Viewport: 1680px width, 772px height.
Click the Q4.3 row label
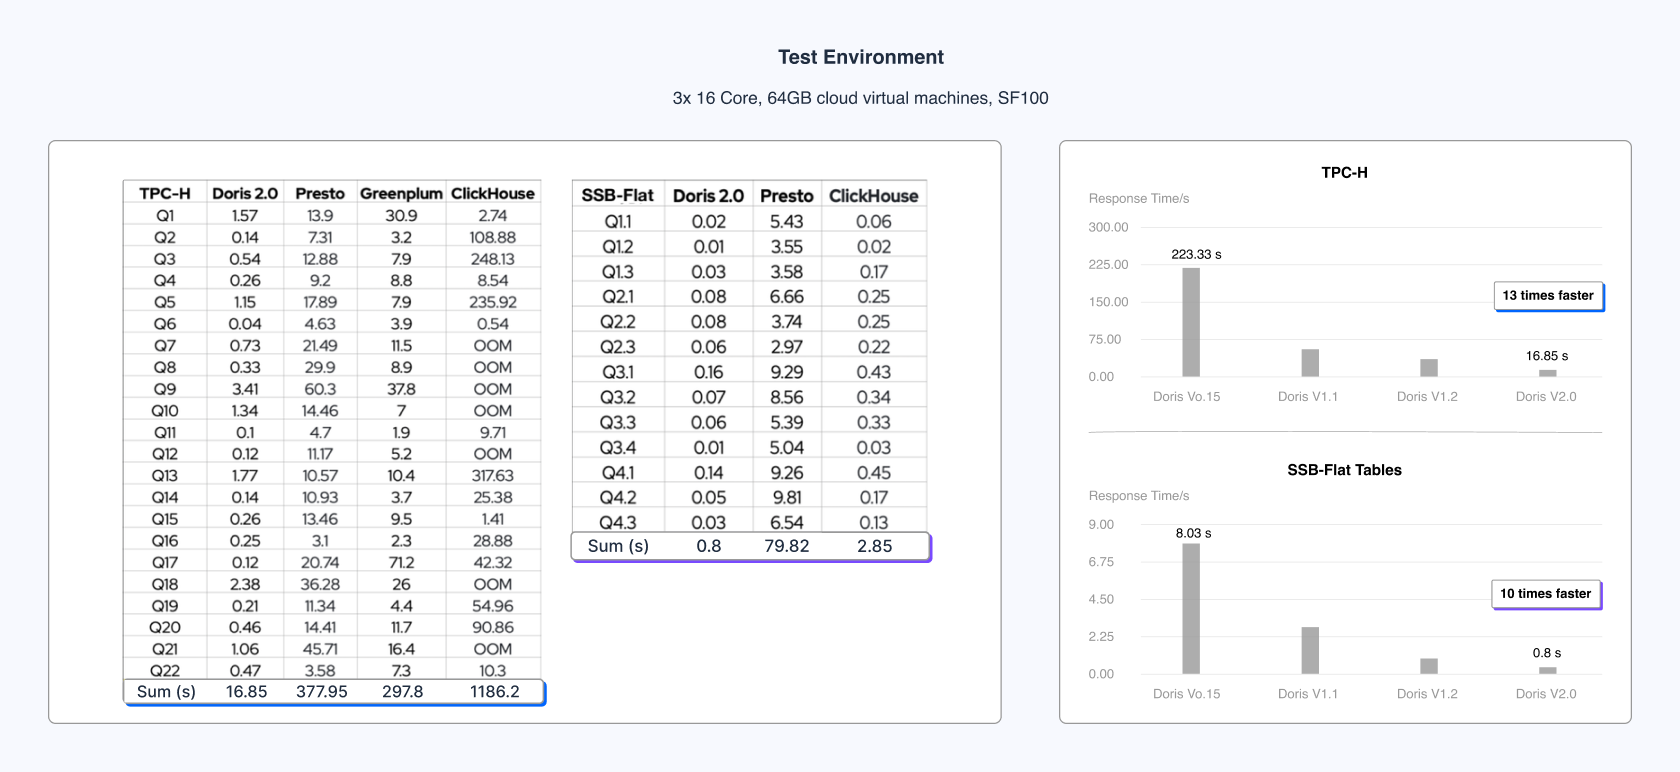tap(618, 522)
